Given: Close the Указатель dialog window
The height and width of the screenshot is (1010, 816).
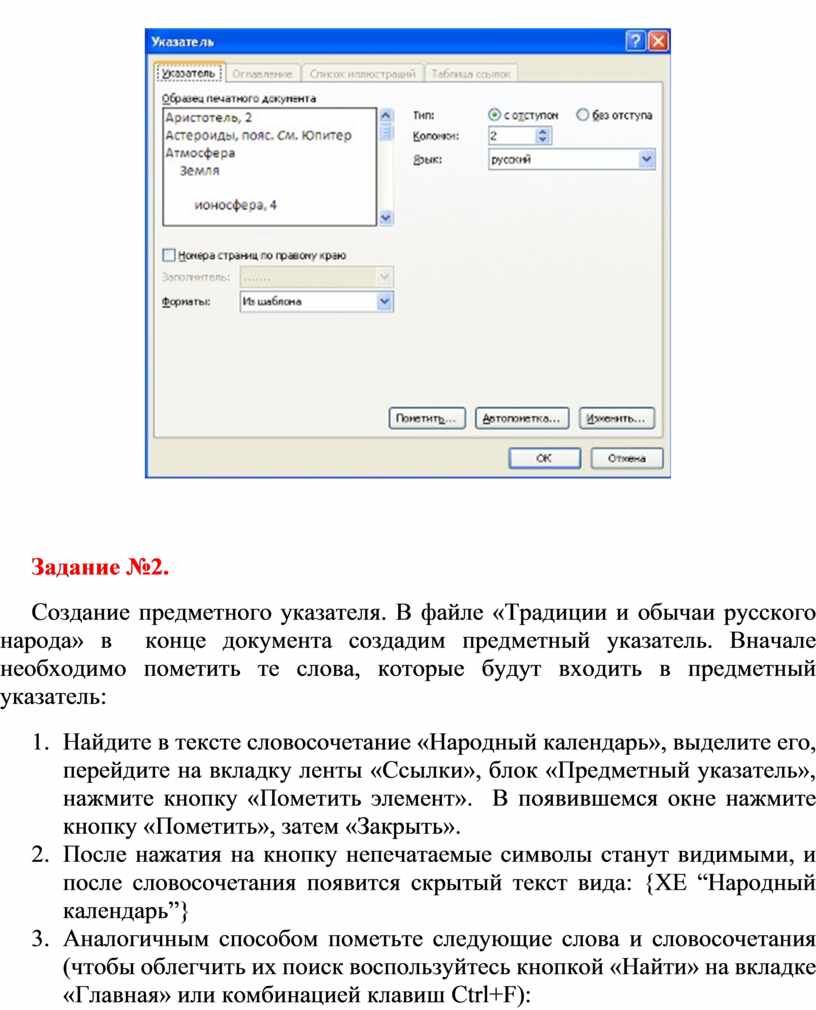Looking at the screenshot, I should click(x=658, y=41).
